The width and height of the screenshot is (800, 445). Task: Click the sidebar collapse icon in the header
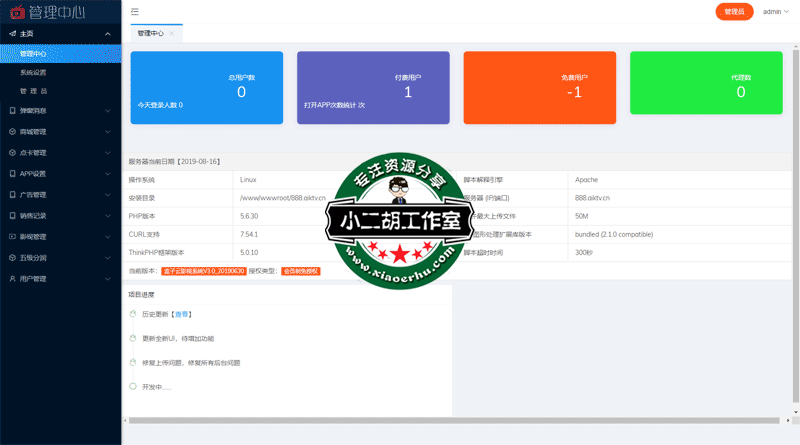coord(135,12)
